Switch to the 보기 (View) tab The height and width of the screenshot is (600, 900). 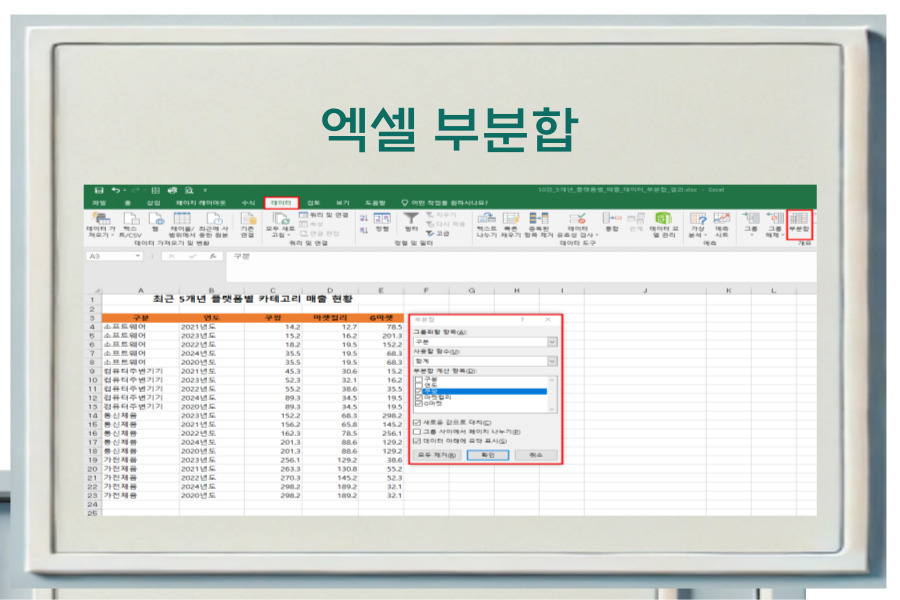[343, 203]
